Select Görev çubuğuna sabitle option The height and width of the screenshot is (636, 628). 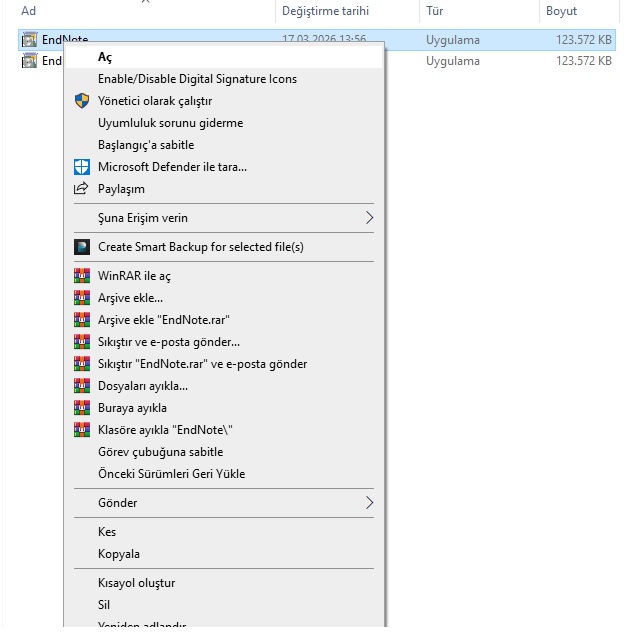(160, 452)
